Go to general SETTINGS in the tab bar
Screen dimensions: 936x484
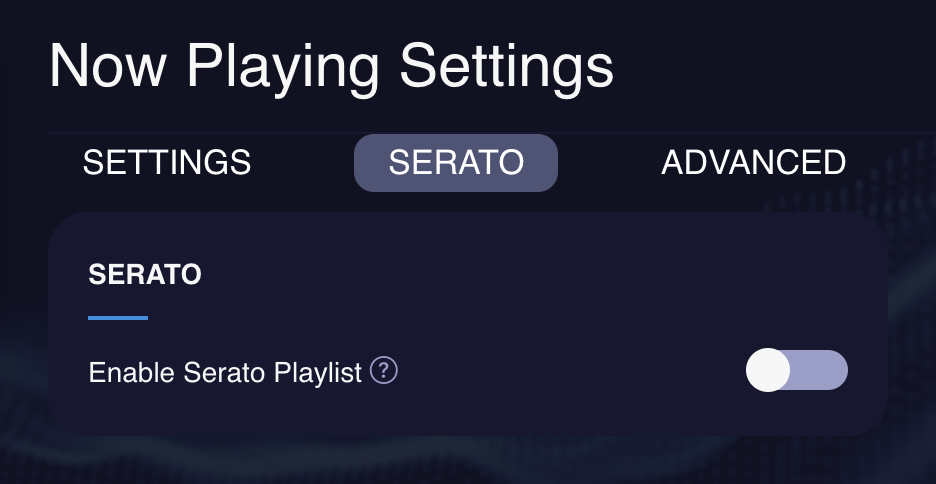click(167, 162)
